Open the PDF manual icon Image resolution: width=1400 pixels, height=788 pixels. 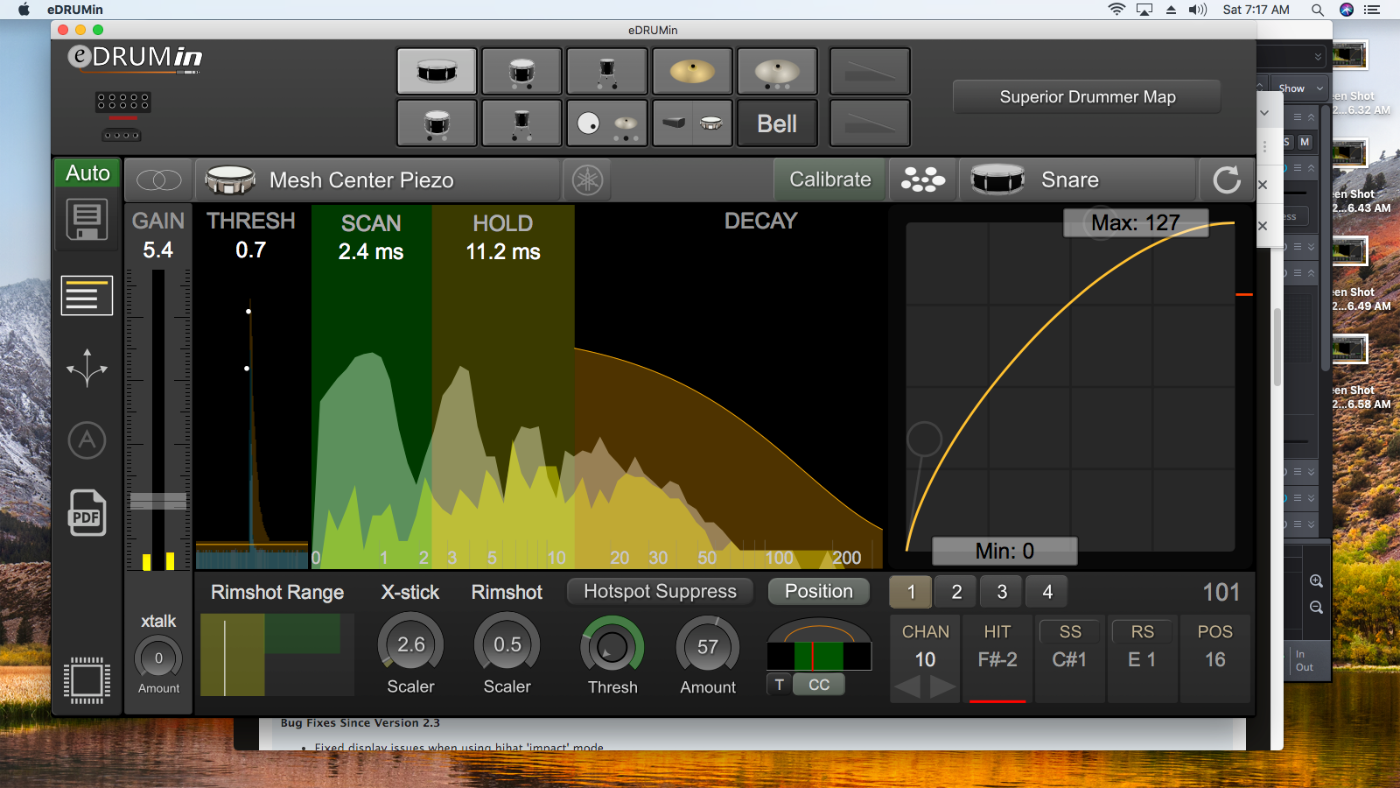pos(87,512)
